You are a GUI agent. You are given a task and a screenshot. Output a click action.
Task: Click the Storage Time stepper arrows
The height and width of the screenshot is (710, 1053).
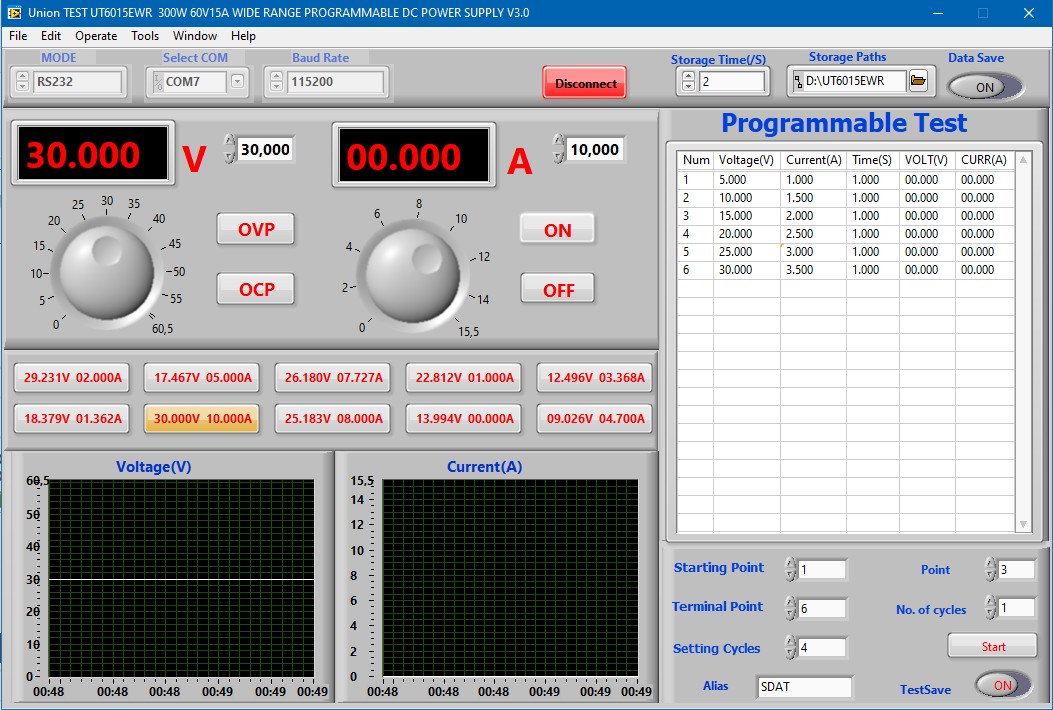pyautogui.click(x=687, y=82)
